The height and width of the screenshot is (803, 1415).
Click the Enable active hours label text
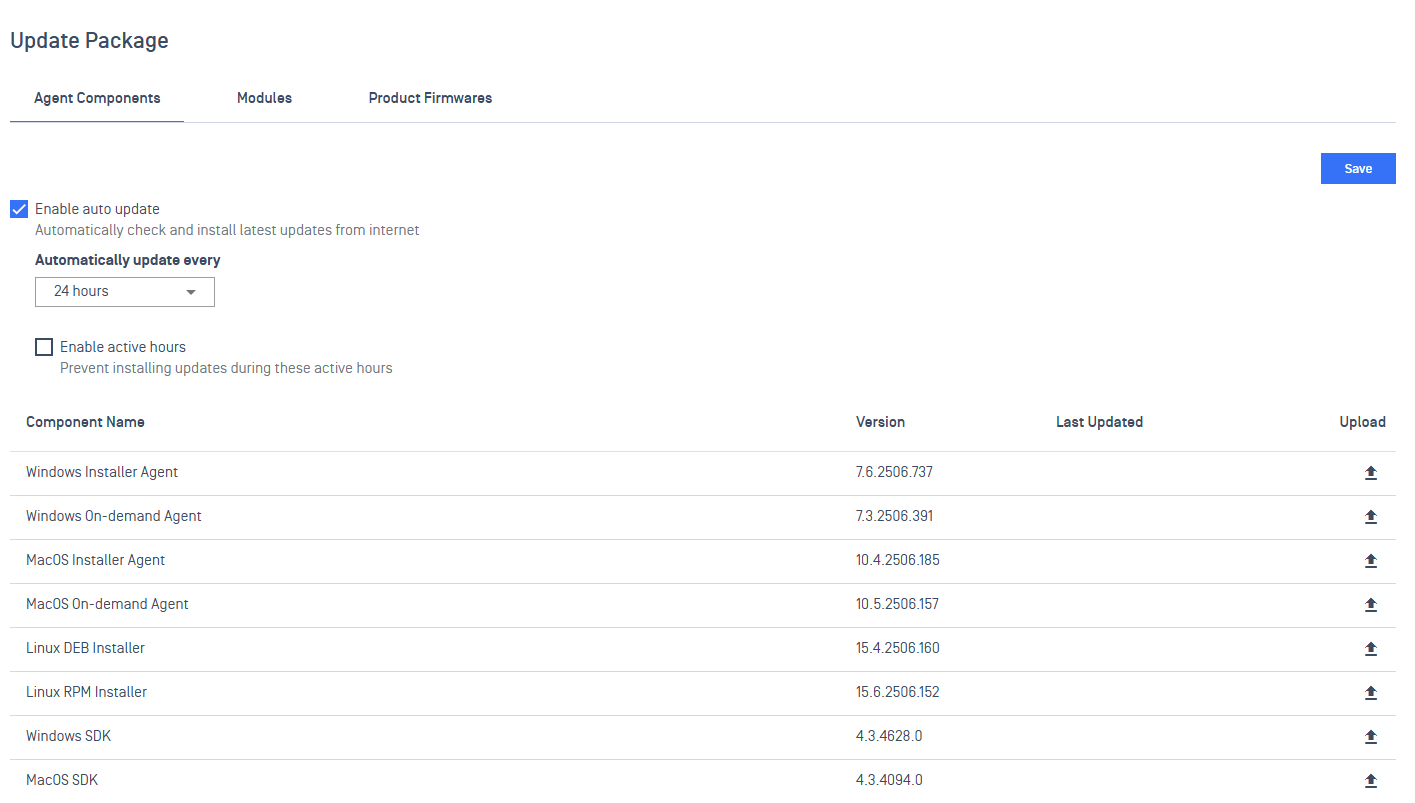coord(123,347)
